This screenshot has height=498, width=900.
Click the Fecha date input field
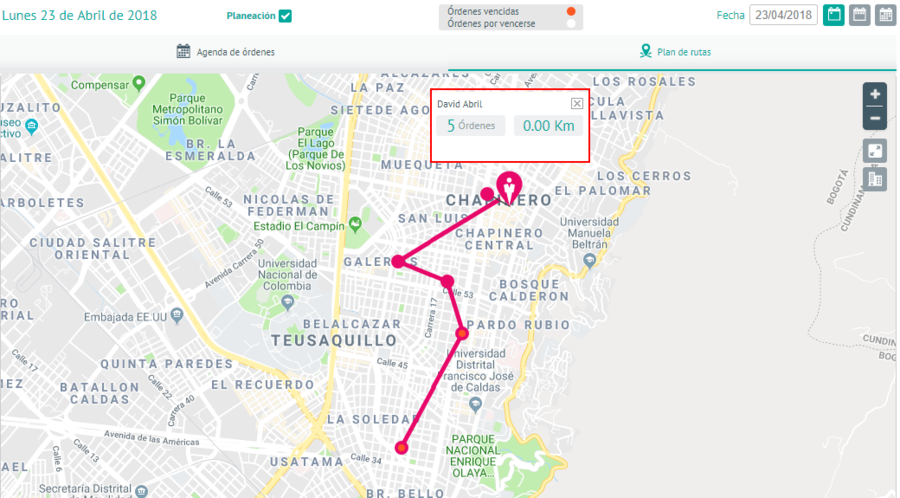point(783,15)
